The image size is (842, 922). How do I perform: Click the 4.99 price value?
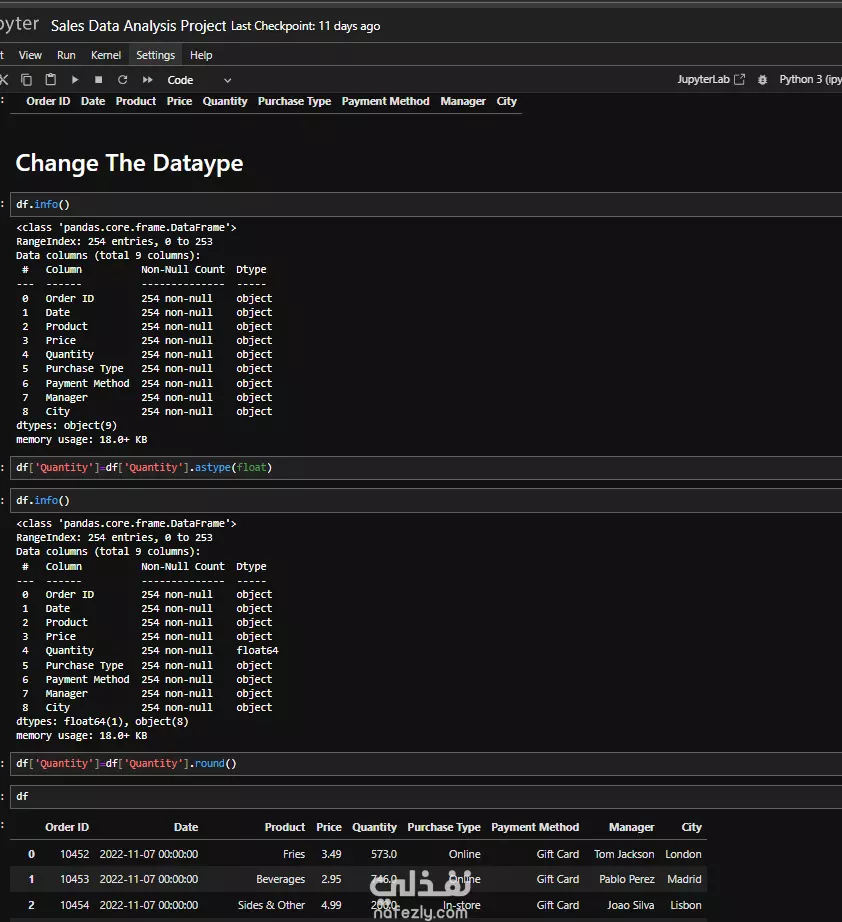click(331, 905)
